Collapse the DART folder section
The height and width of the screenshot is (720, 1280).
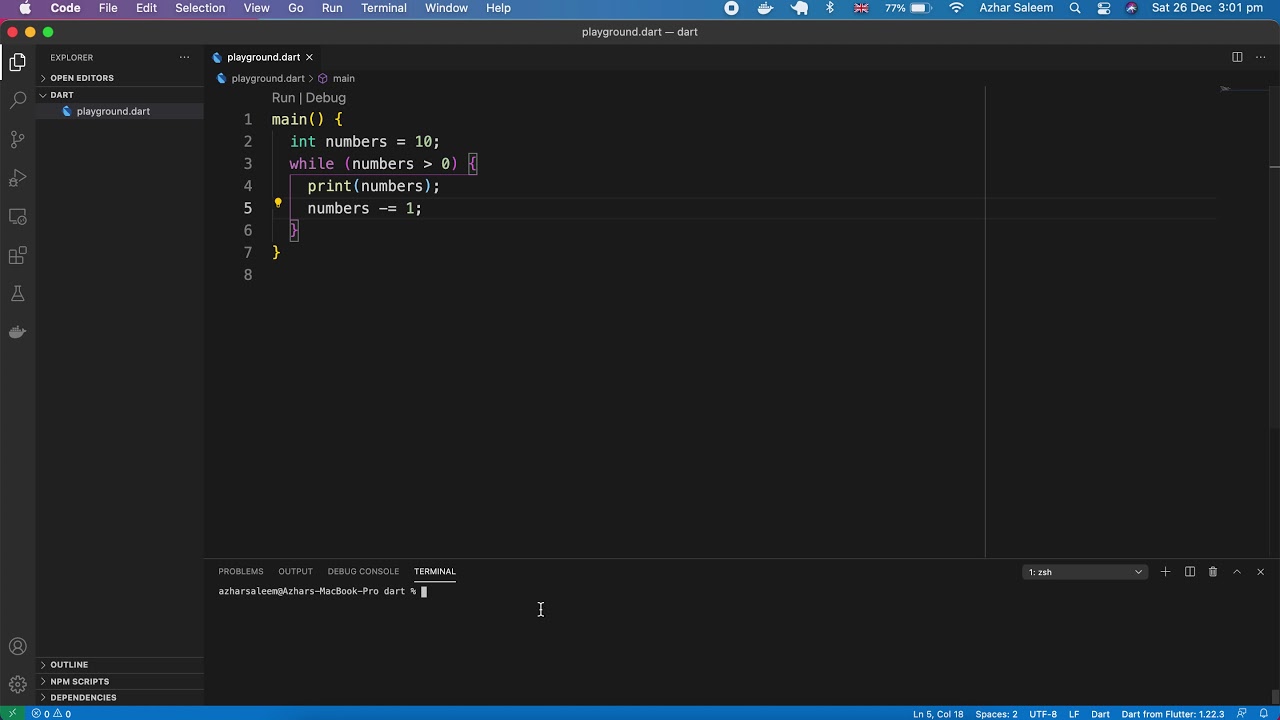click(x=120, y=95)
